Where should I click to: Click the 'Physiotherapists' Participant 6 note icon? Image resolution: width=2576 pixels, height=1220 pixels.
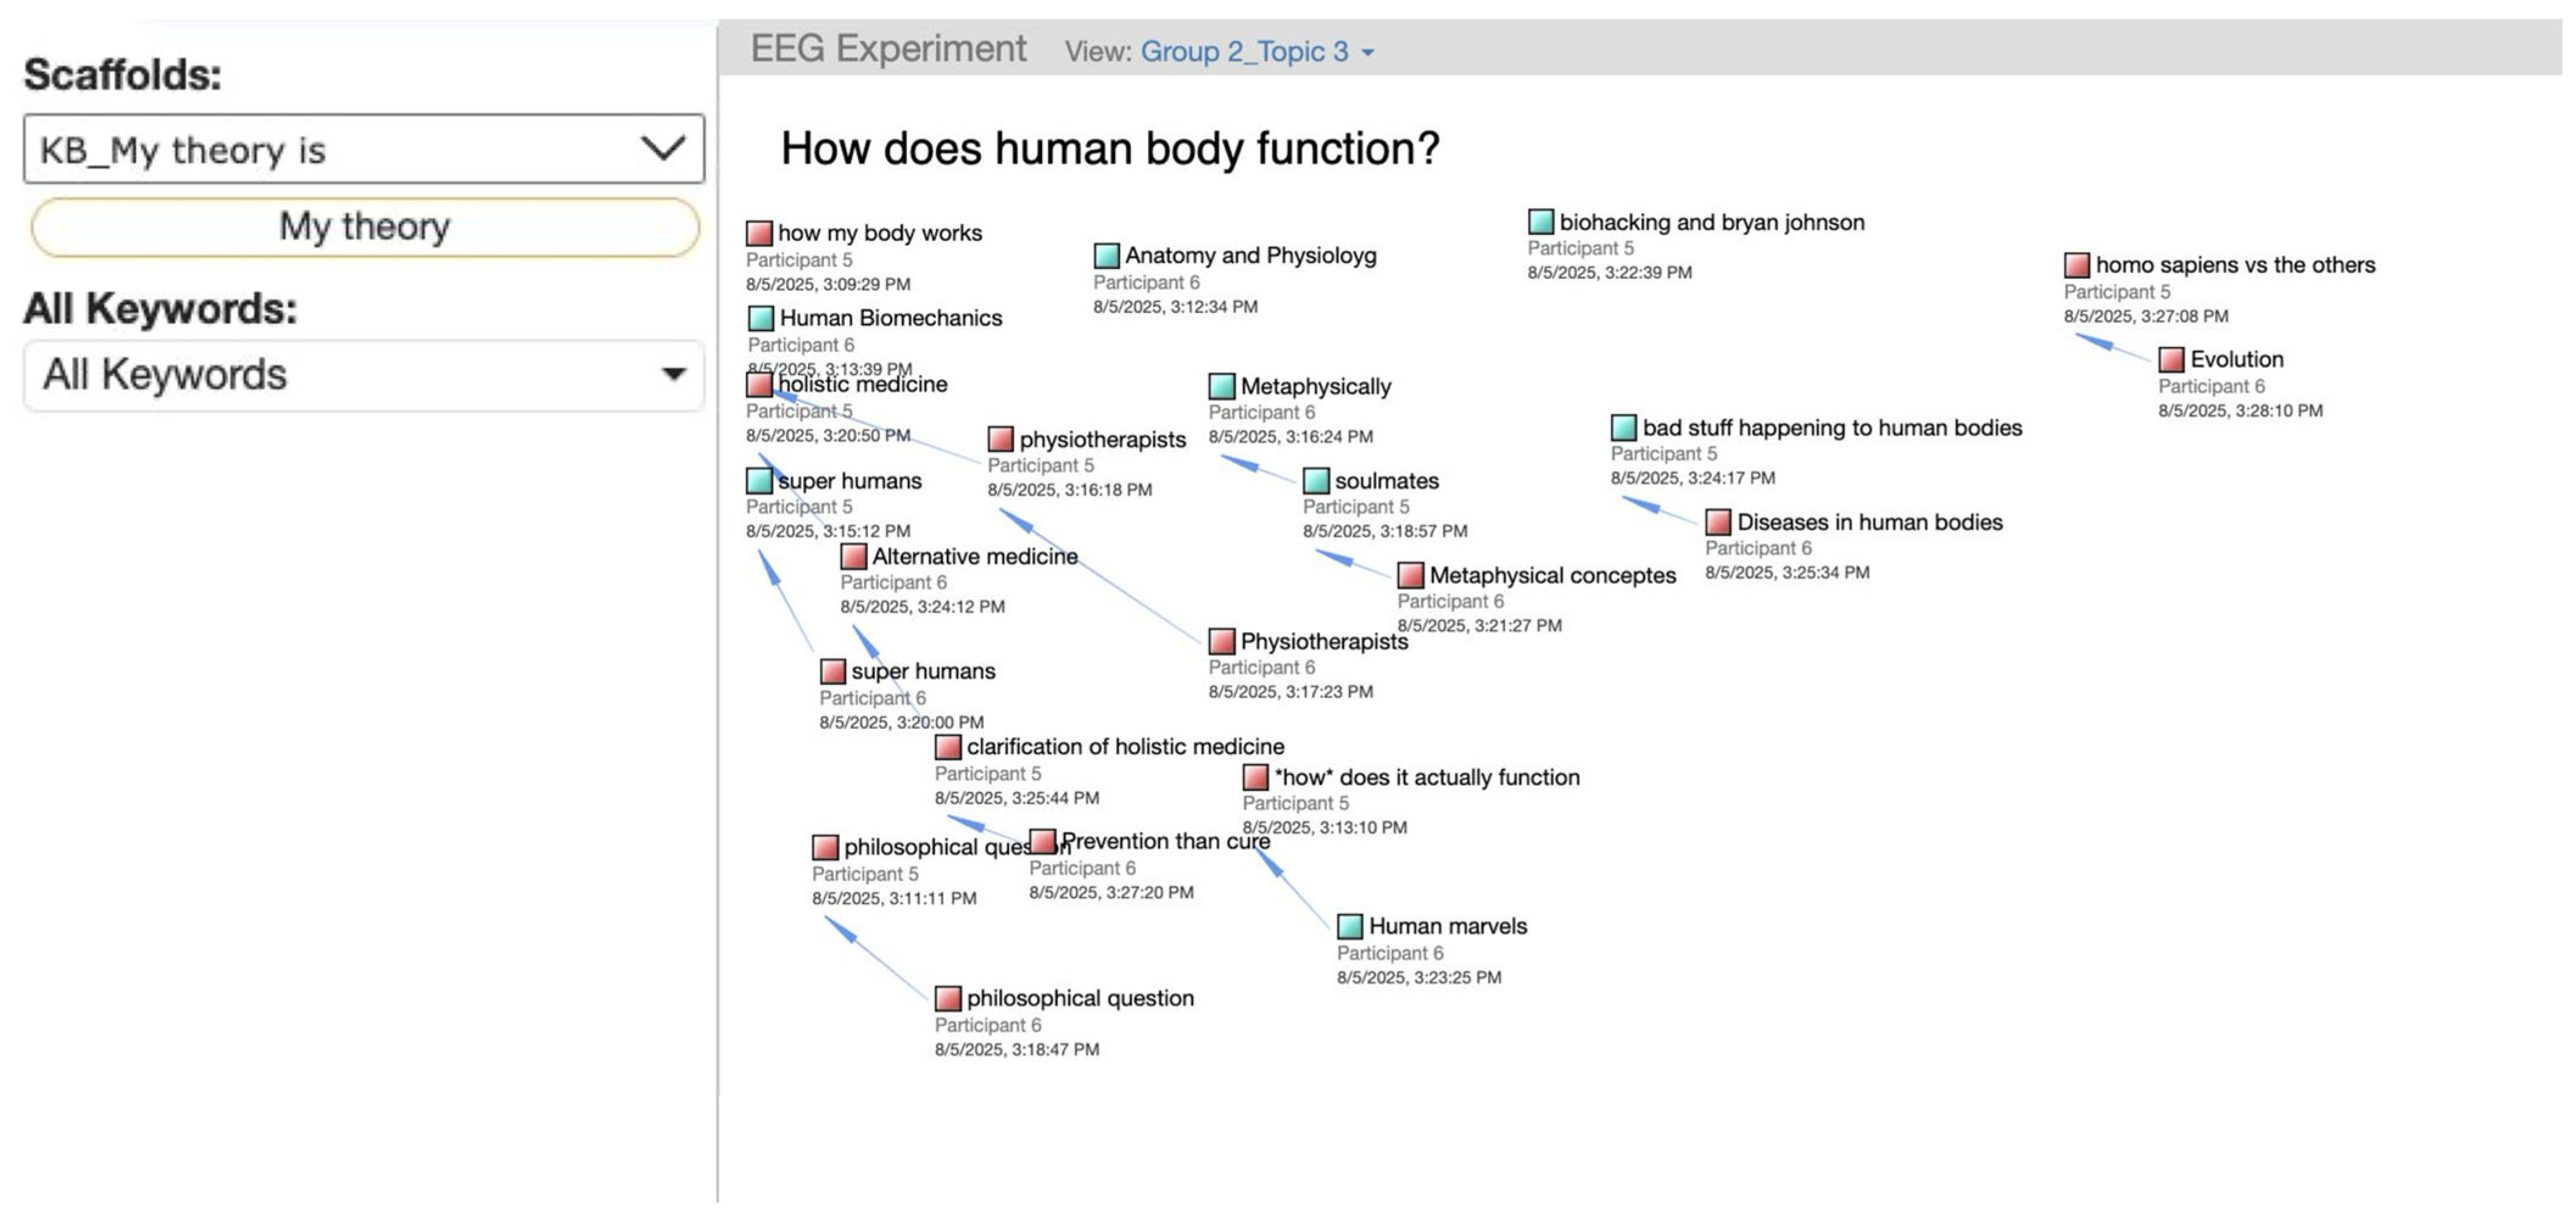[1221, 641]
